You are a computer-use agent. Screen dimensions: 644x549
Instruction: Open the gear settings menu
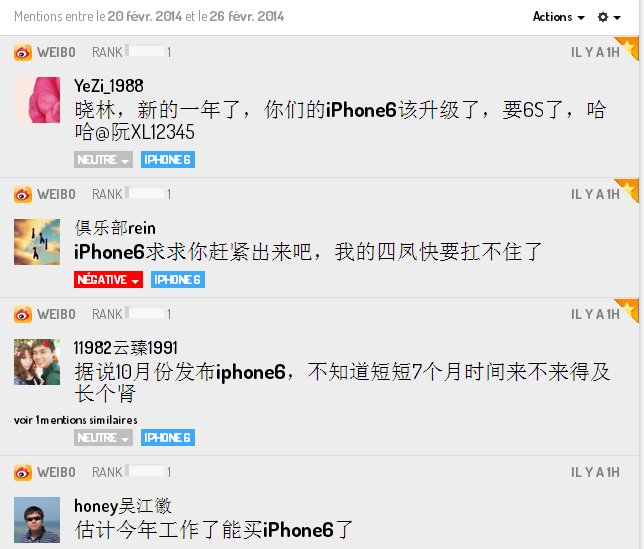pos(609,17)
